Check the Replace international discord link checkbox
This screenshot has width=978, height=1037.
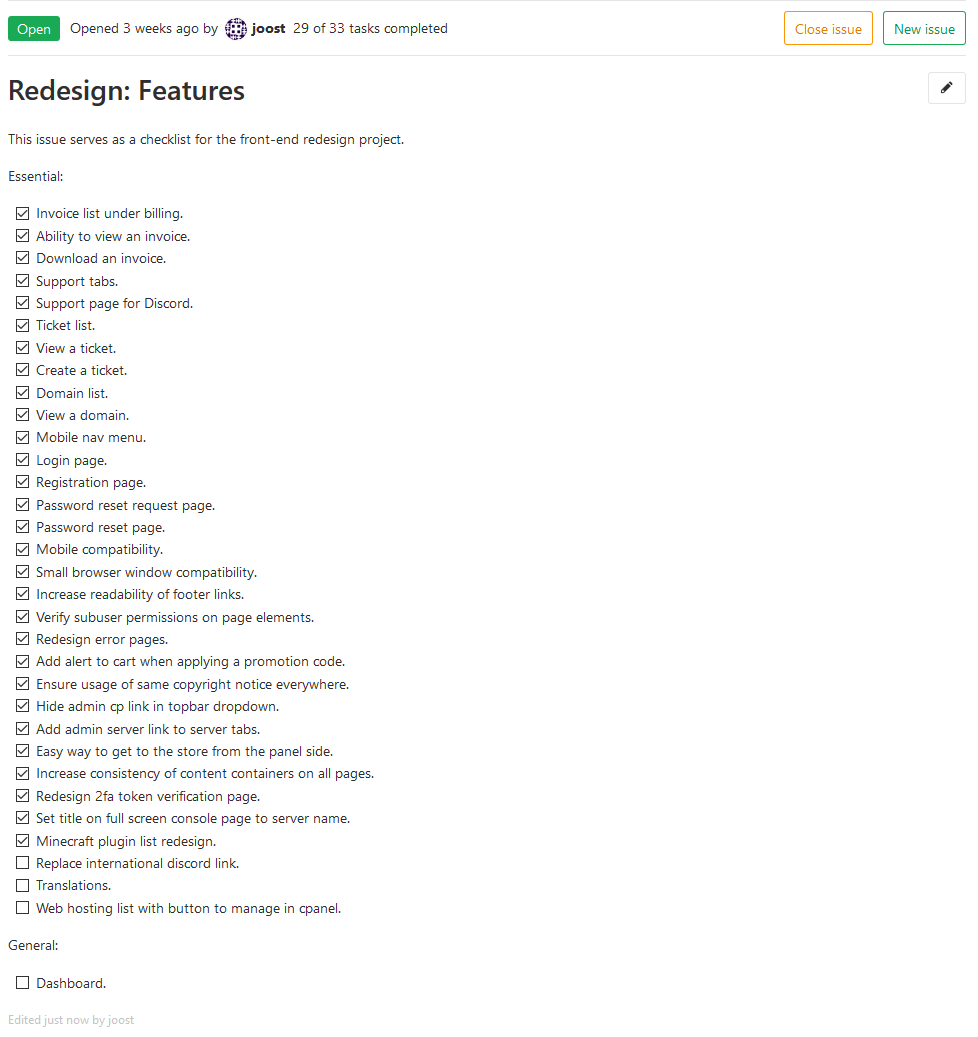click(x=23, y=863)
